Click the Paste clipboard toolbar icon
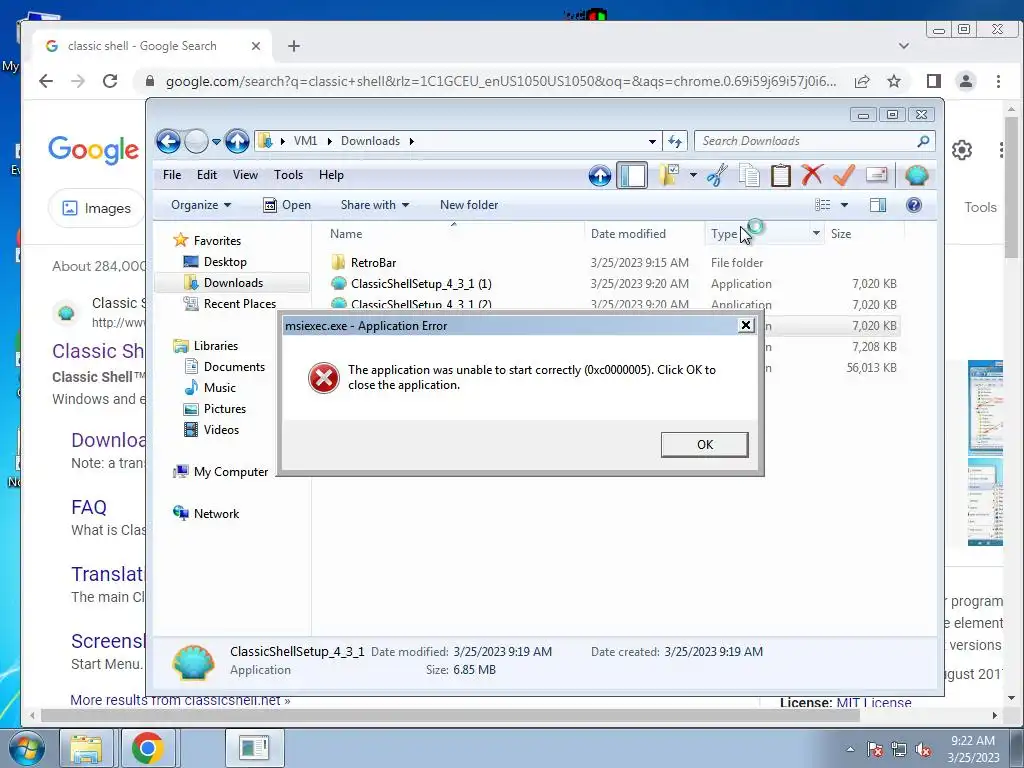1024x768 pixels. [780, 175]
